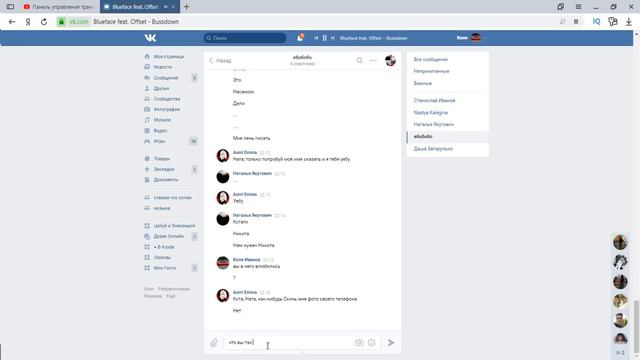
Task: Focus the VK search field
Action: (x=245, y=38)
